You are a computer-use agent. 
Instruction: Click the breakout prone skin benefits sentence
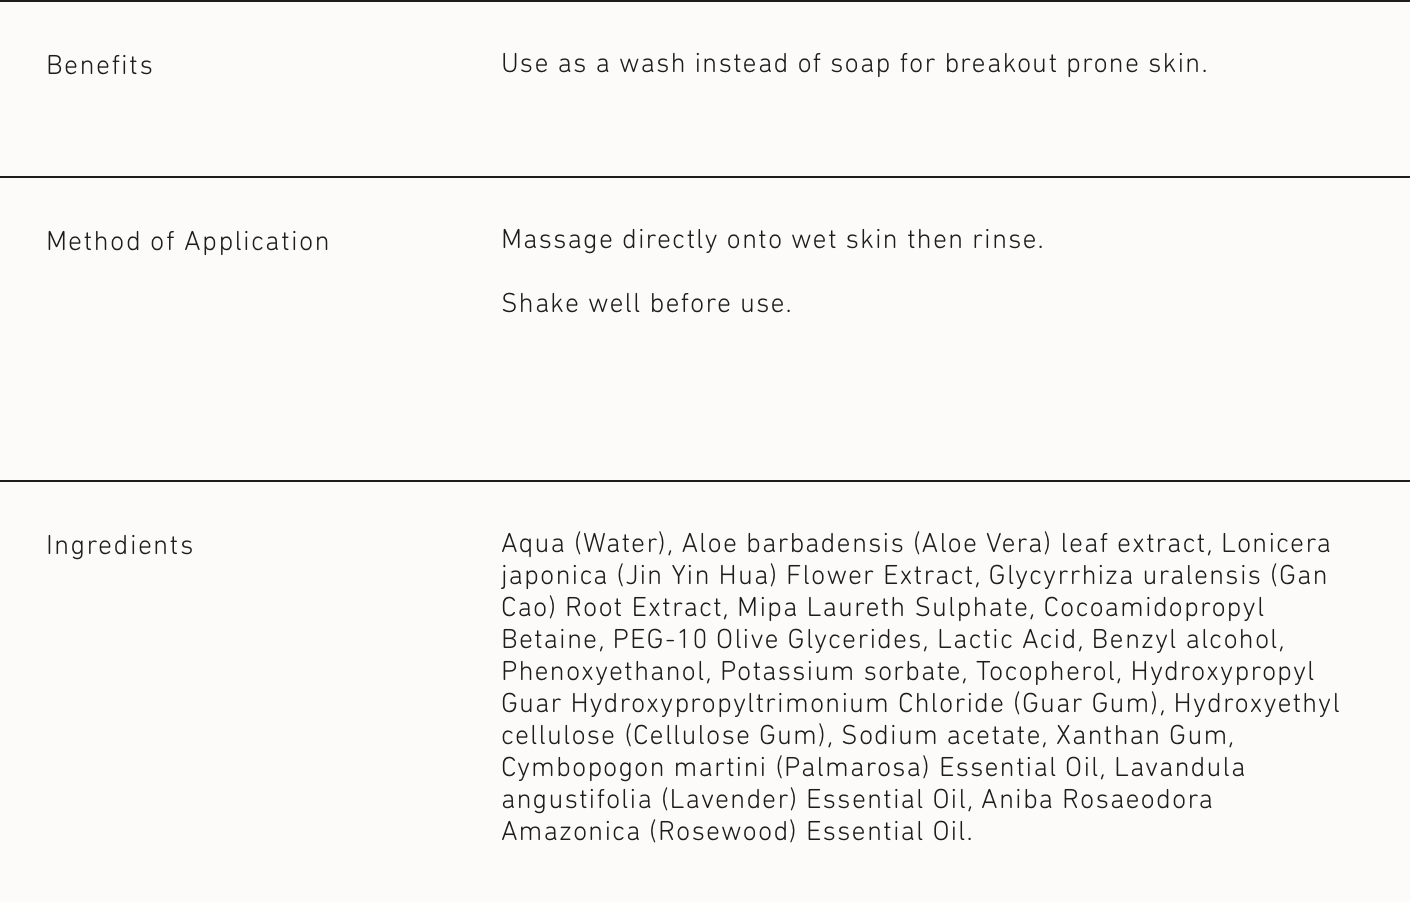[854, 64]
